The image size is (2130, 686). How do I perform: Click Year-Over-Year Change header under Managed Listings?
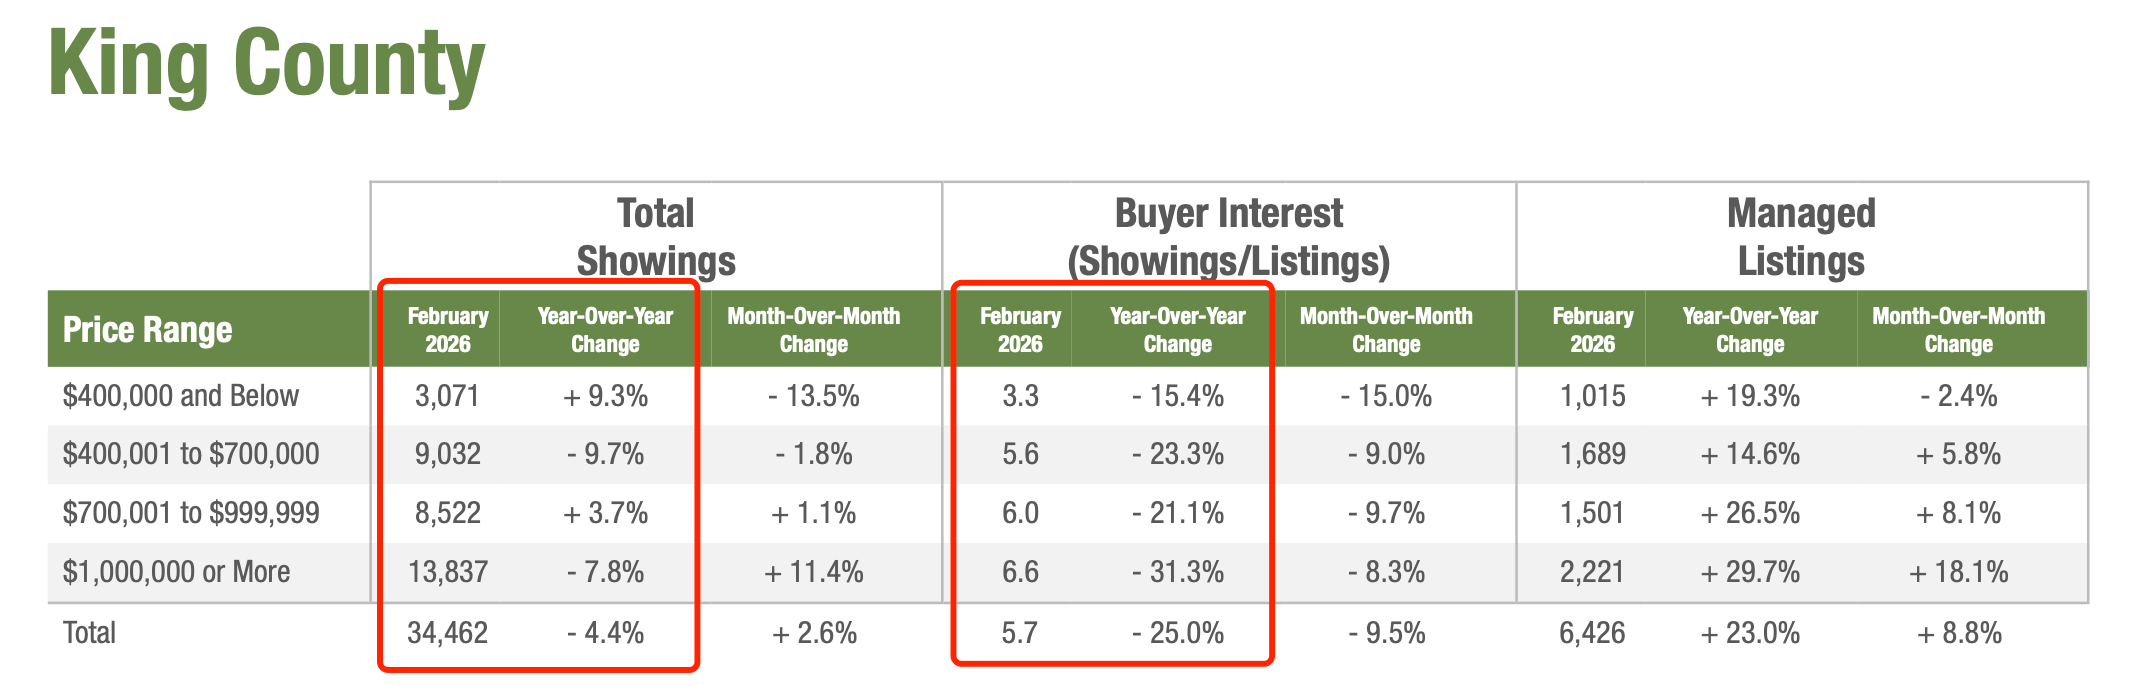[x=1750, y=330]
